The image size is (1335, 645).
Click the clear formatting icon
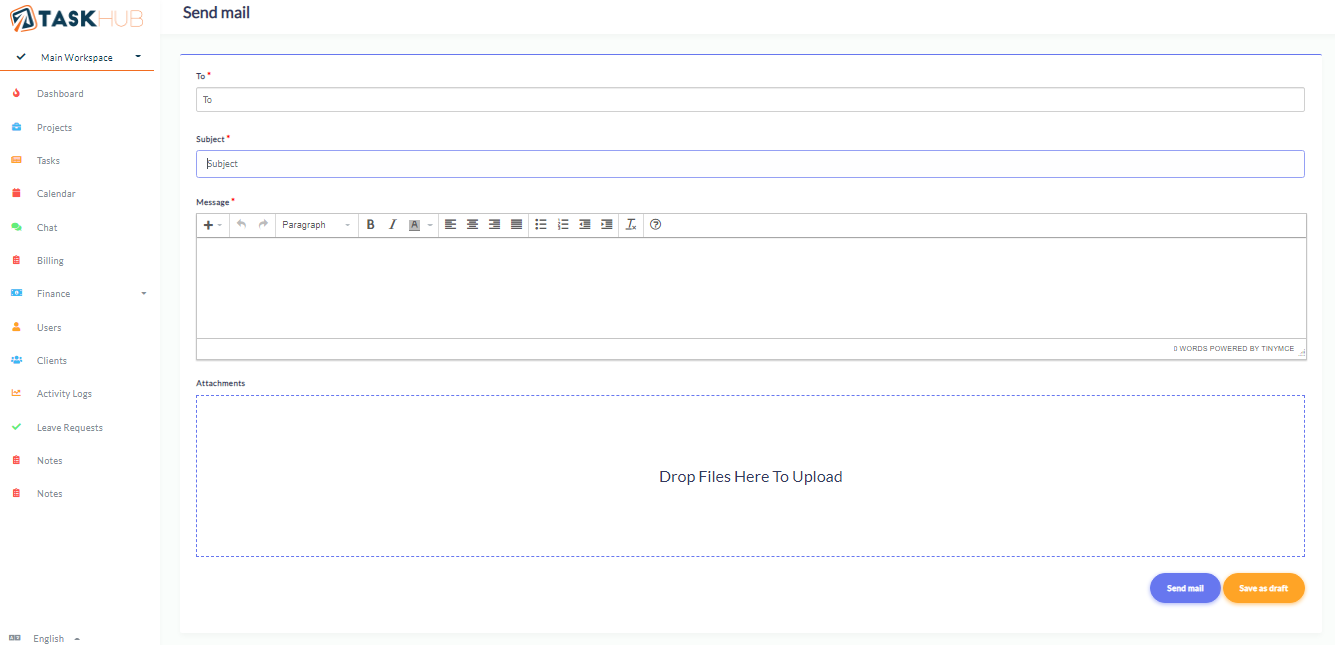pos(630,224)
